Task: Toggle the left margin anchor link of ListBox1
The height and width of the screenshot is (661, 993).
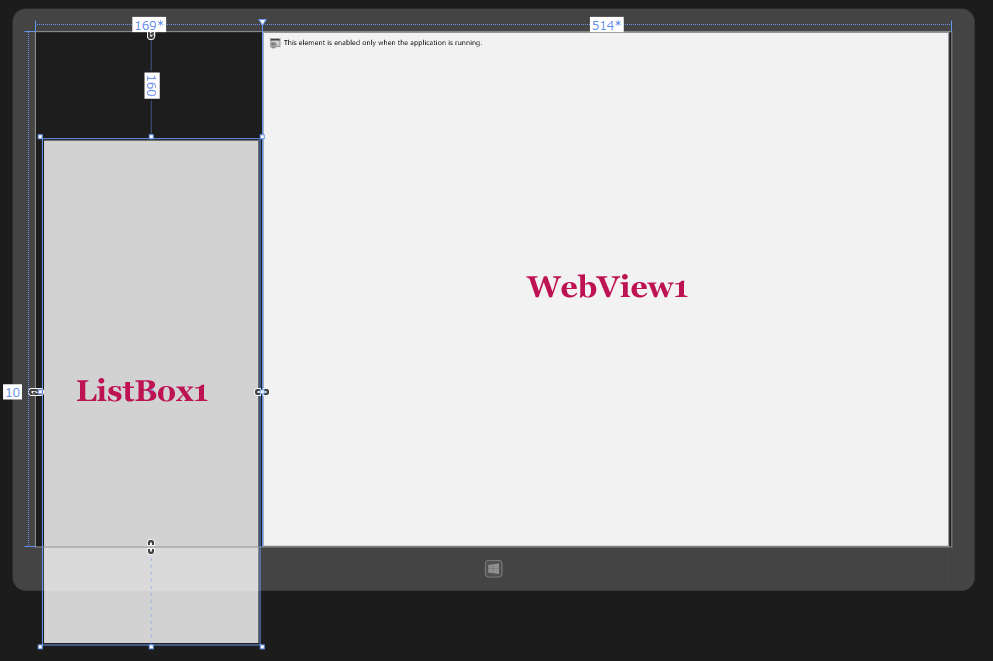Action: tap(35, 392)
